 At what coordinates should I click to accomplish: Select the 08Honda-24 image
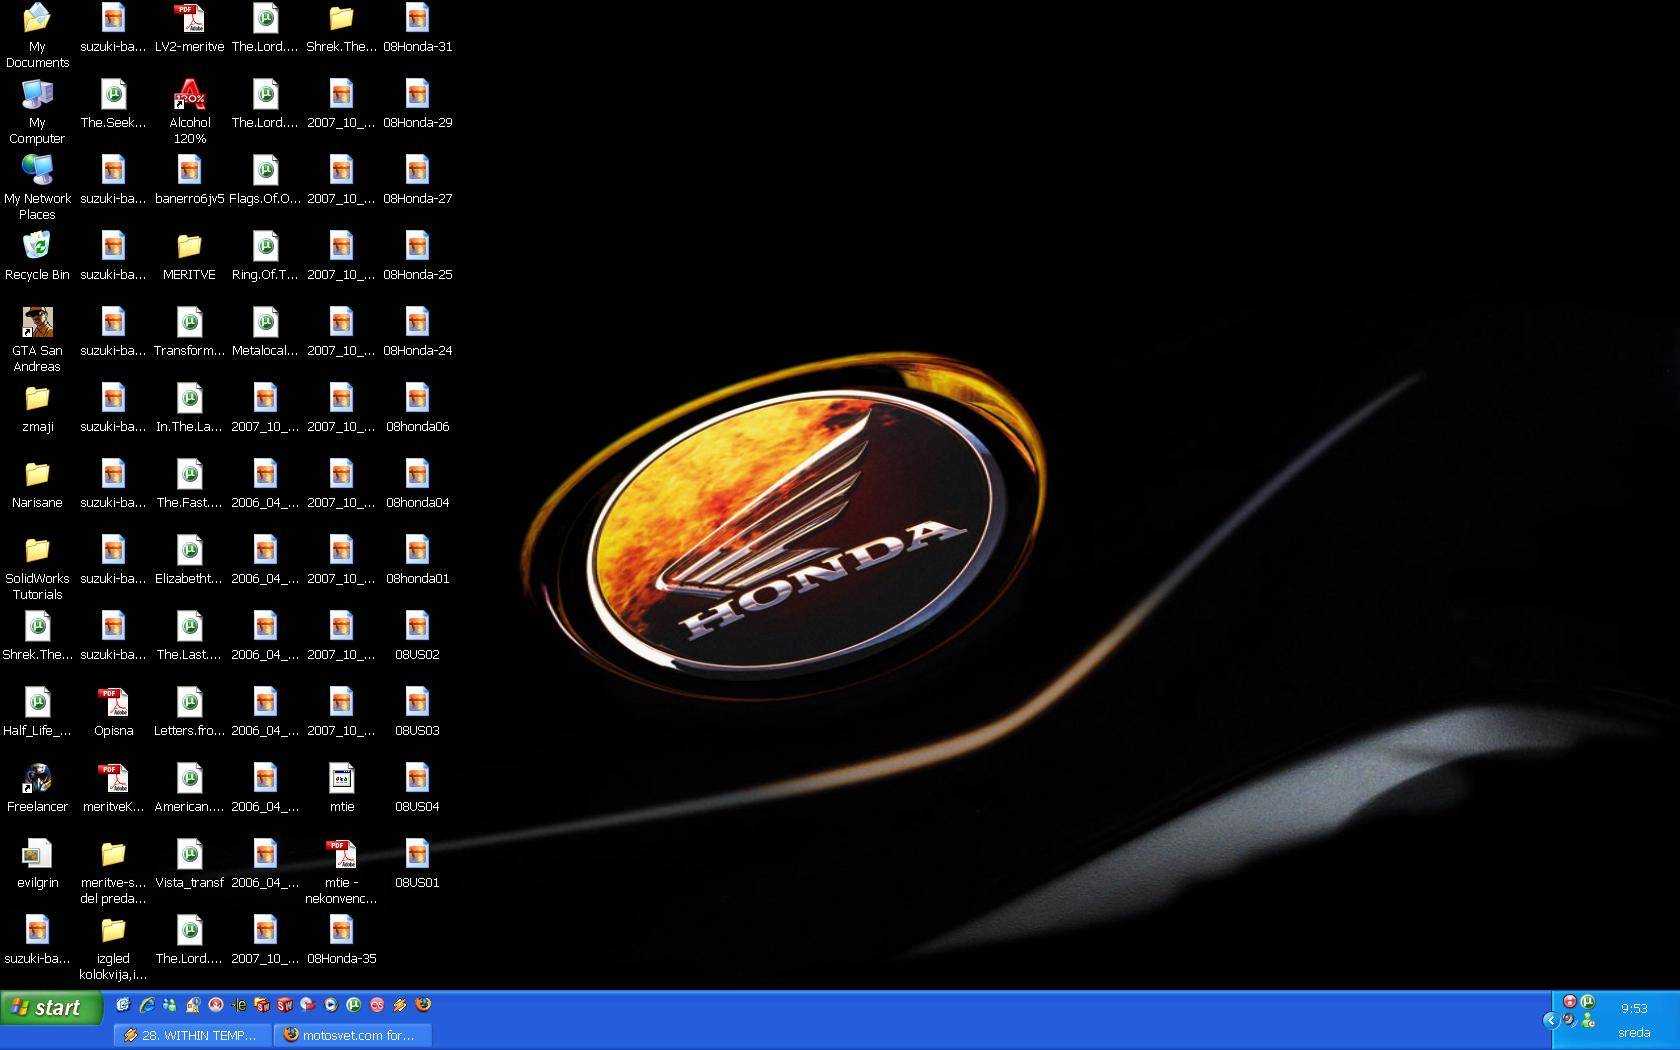pyautogui.click(x=417, y=332)
